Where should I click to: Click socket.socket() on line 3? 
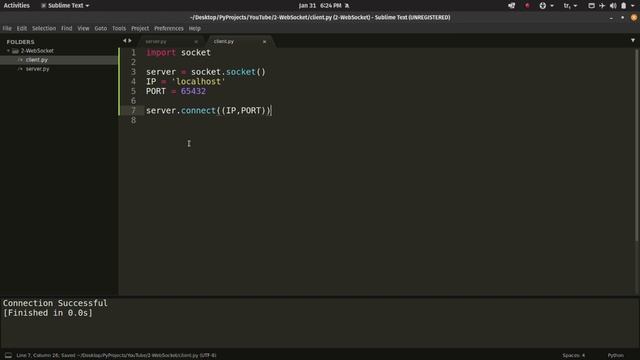click(228, 72)
